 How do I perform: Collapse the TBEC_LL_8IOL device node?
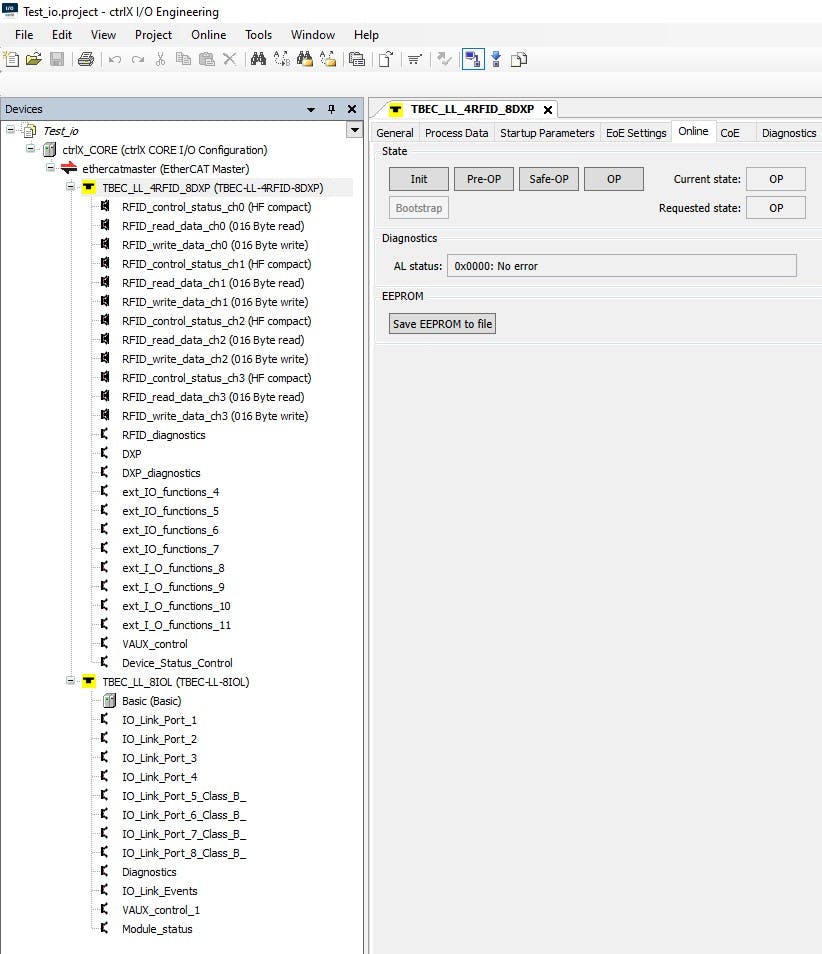tap(70, 681)
